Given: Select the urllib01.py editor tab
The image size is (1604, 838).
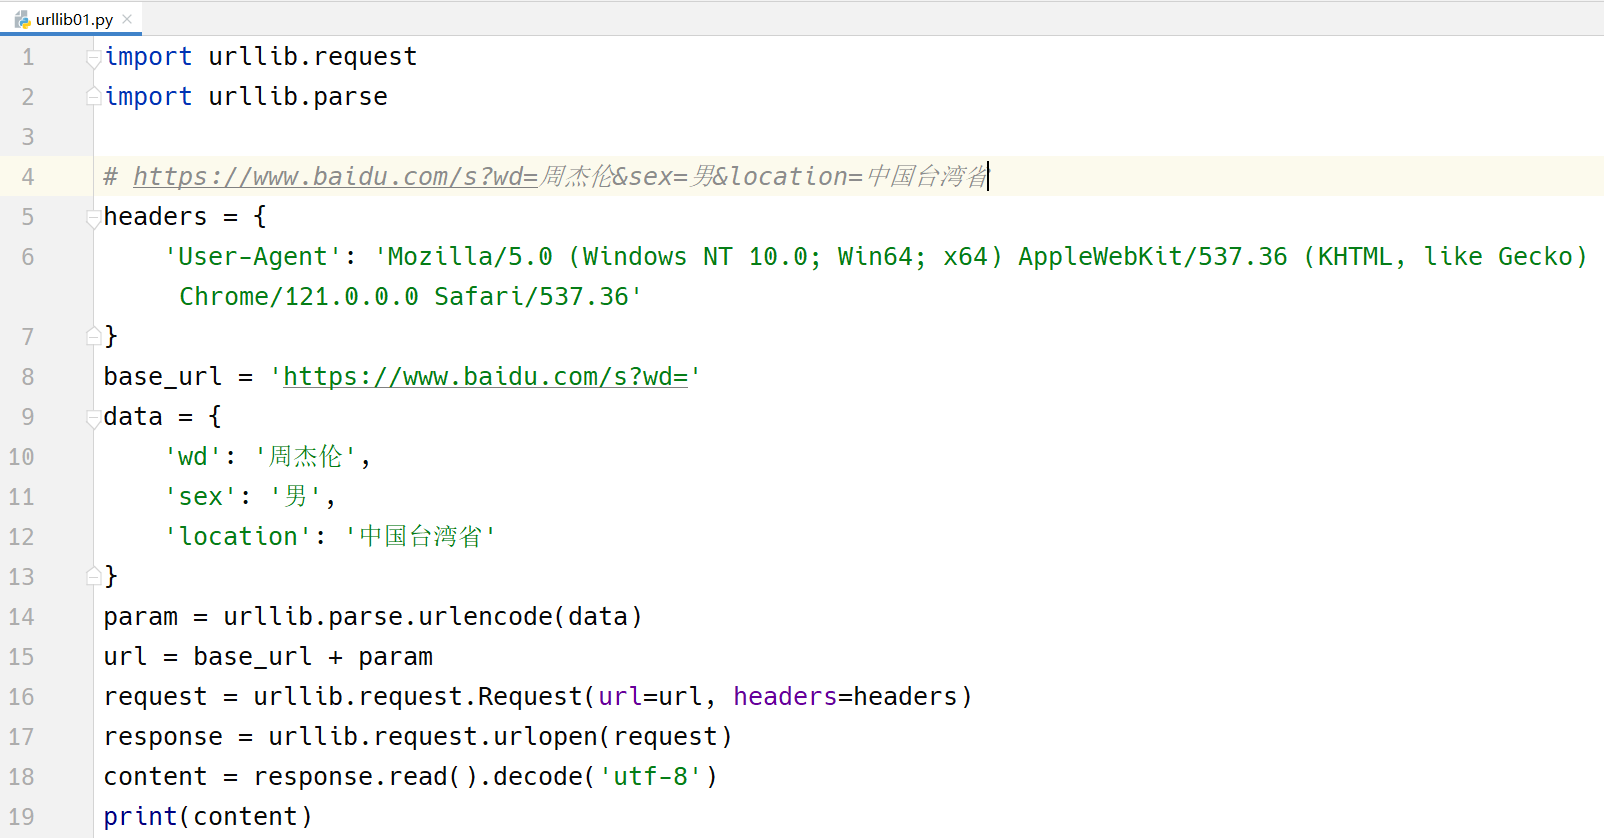Looking at the screenshot, I should (x=71, y=19).
